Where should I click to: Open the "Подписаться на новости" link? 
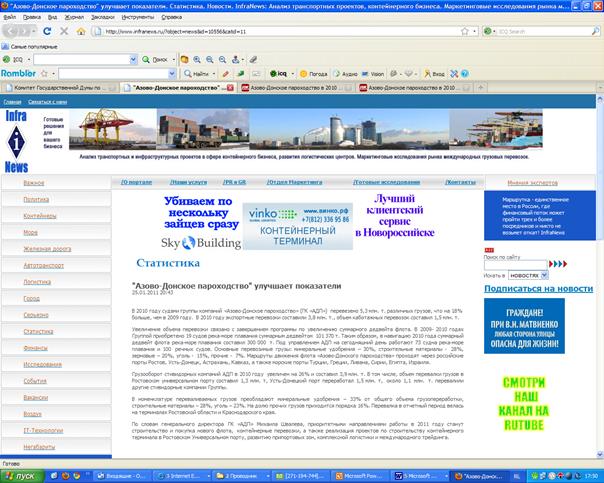point(539,288)
